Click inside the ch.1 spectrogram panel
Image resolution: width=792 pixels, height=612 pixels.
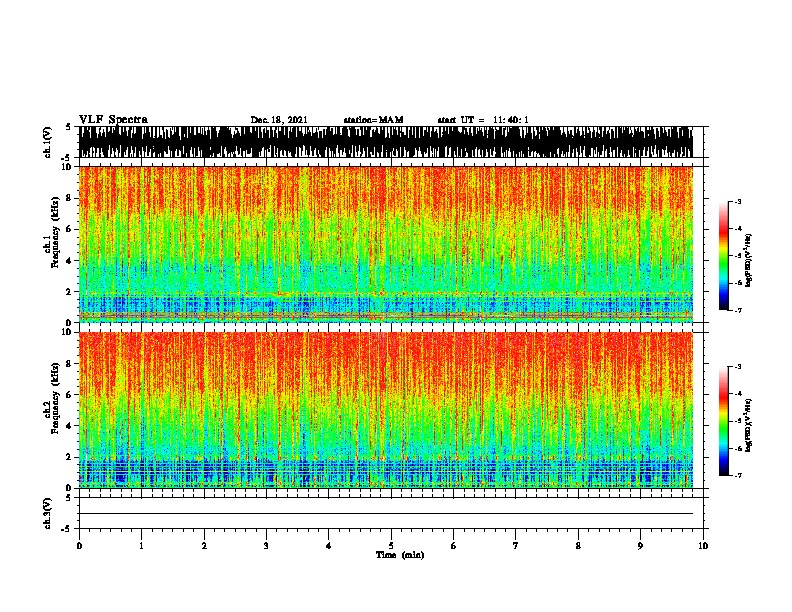coord(385,244)
